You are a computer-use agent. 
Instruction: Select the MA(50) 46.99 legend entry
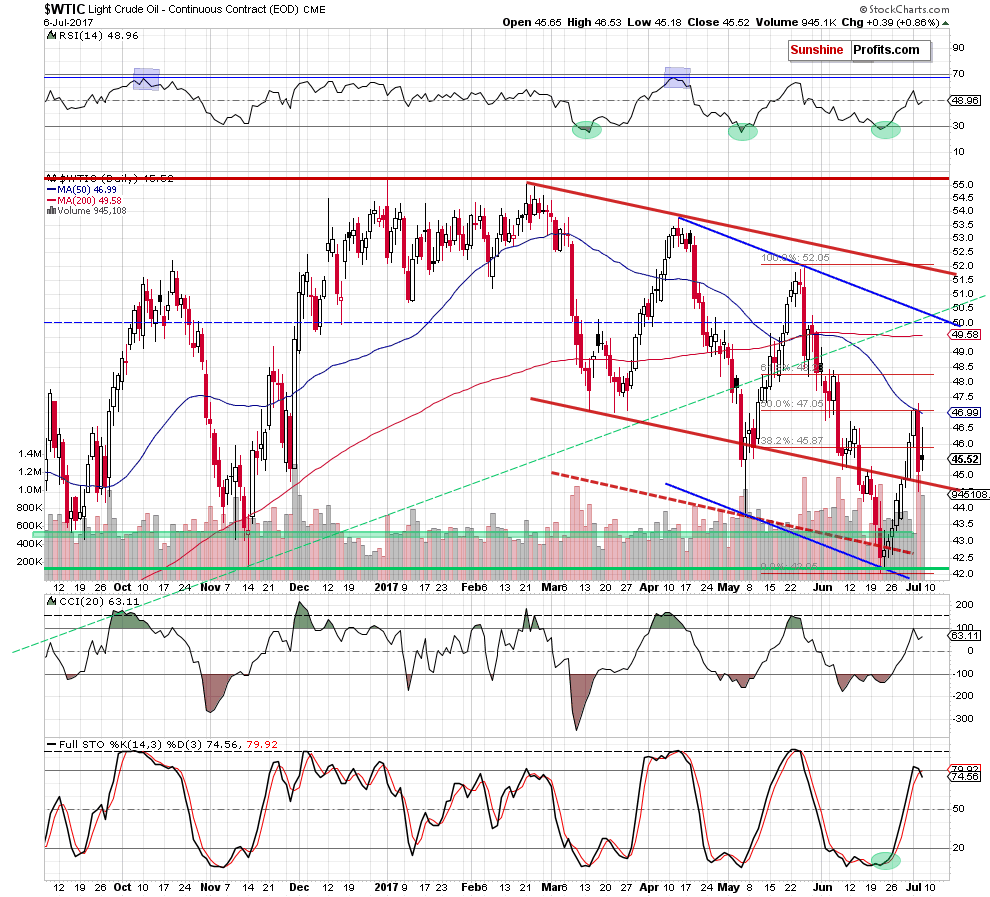(81, 189)
